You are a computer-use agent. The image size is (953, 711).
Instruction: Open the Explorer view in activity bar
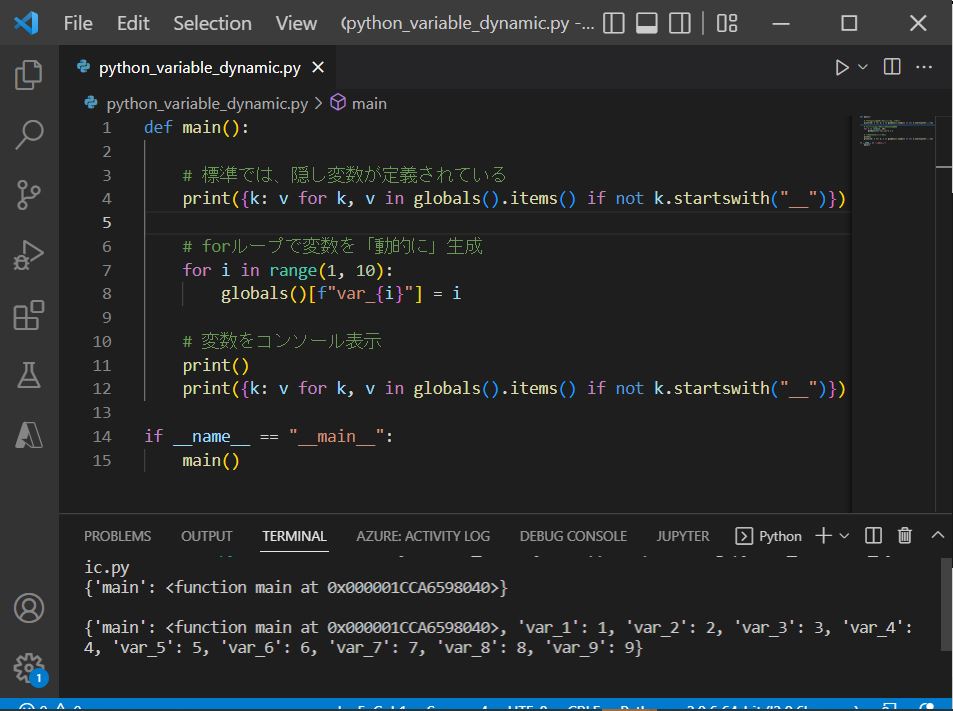pyautogui.click(x=29, y=75)
